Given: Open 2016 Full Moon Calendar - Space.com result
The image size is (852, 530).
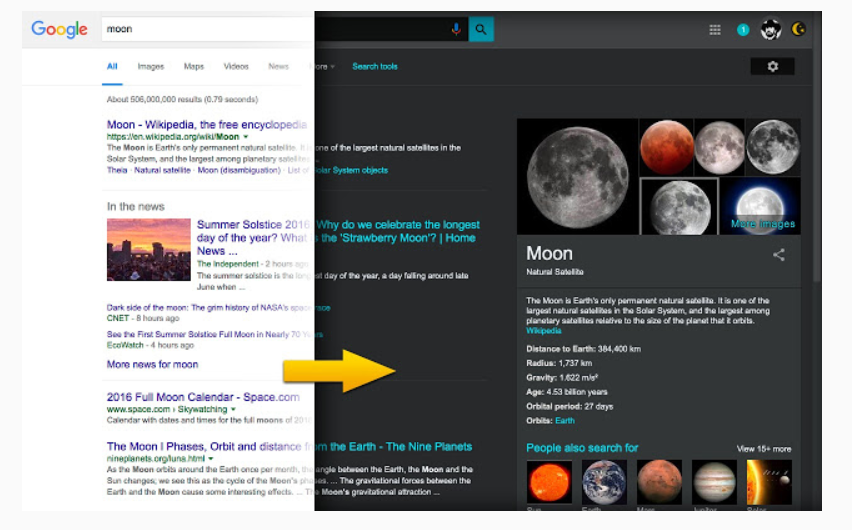Looking at the screenshot, I should [203, 397].
